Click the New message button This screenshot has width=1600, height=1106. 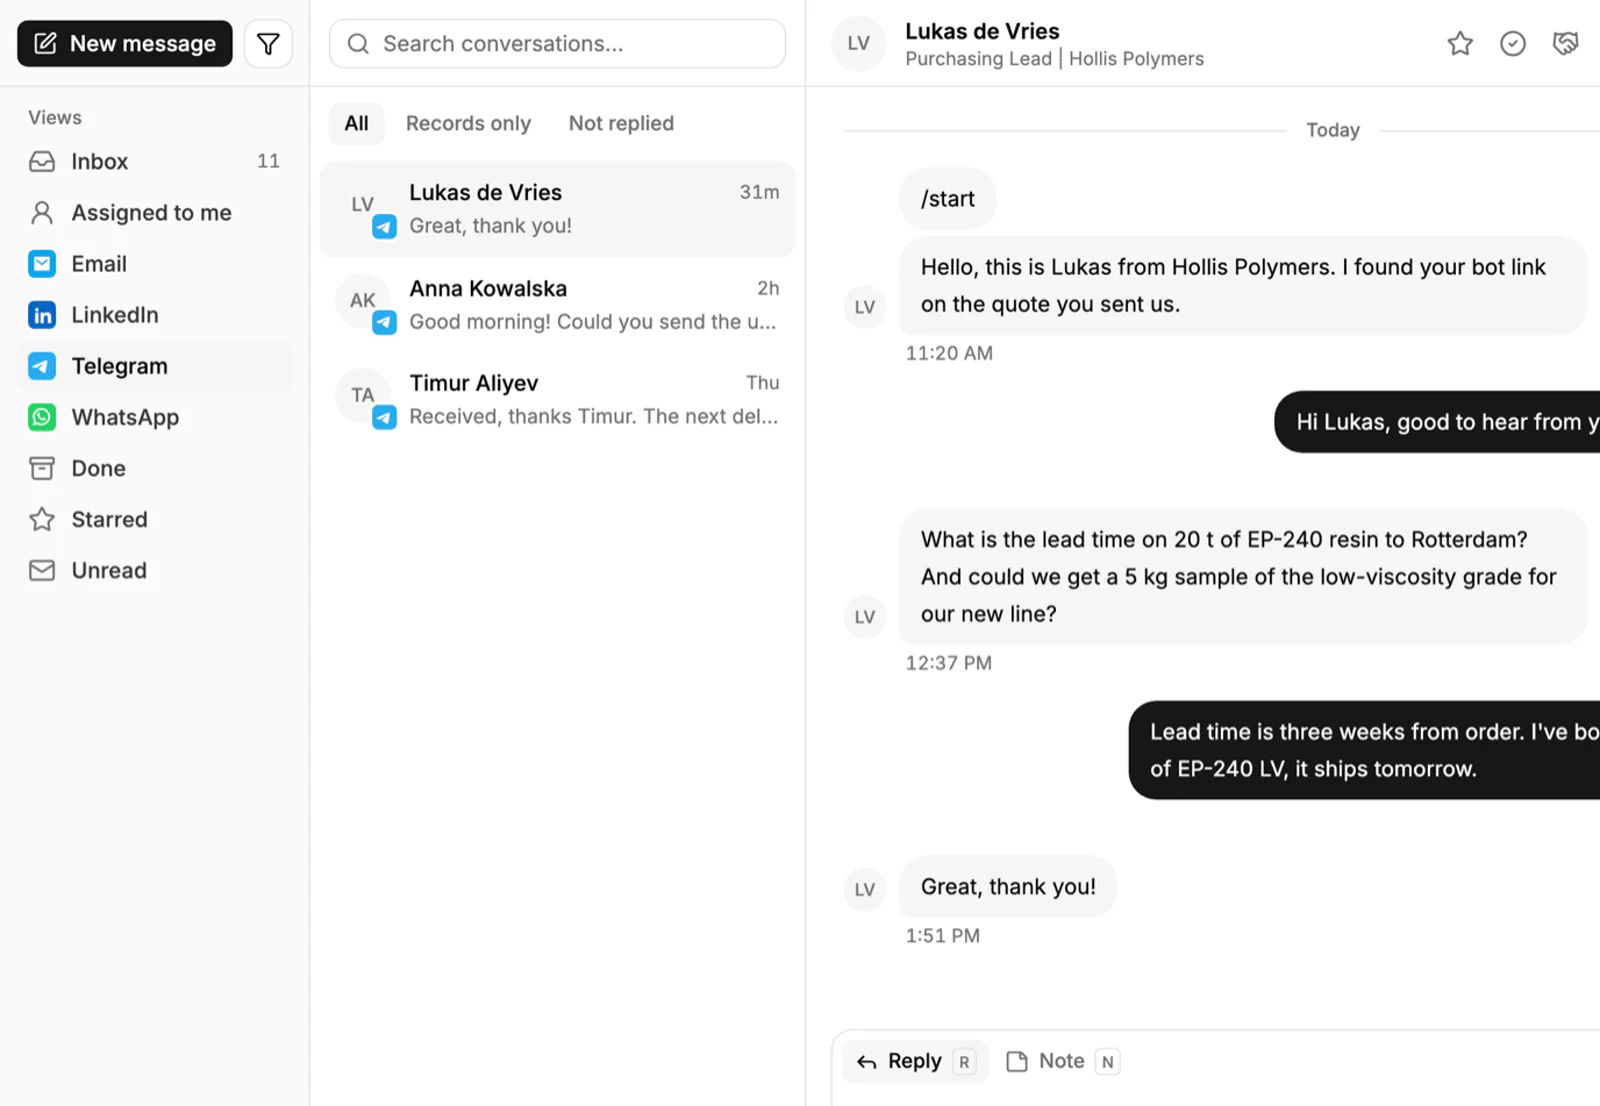point(125,44)
